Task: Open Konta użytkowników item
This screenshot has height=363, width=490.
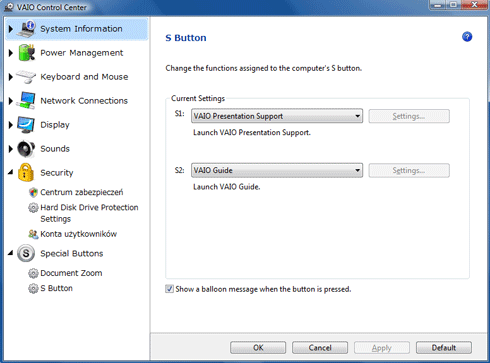Action: coord(79,234)
